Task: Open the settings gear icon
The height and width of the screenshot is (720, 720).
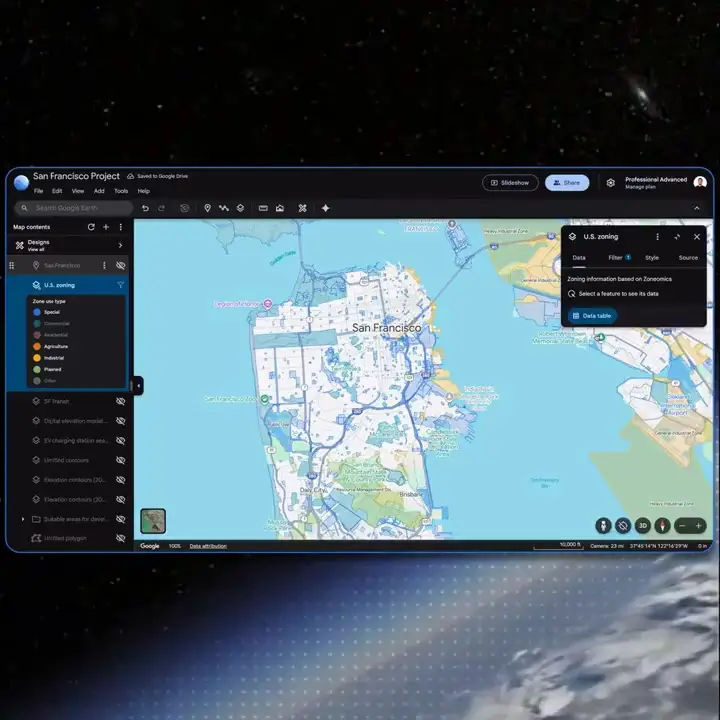Action: pyautogui.click(x=610, y=183)
